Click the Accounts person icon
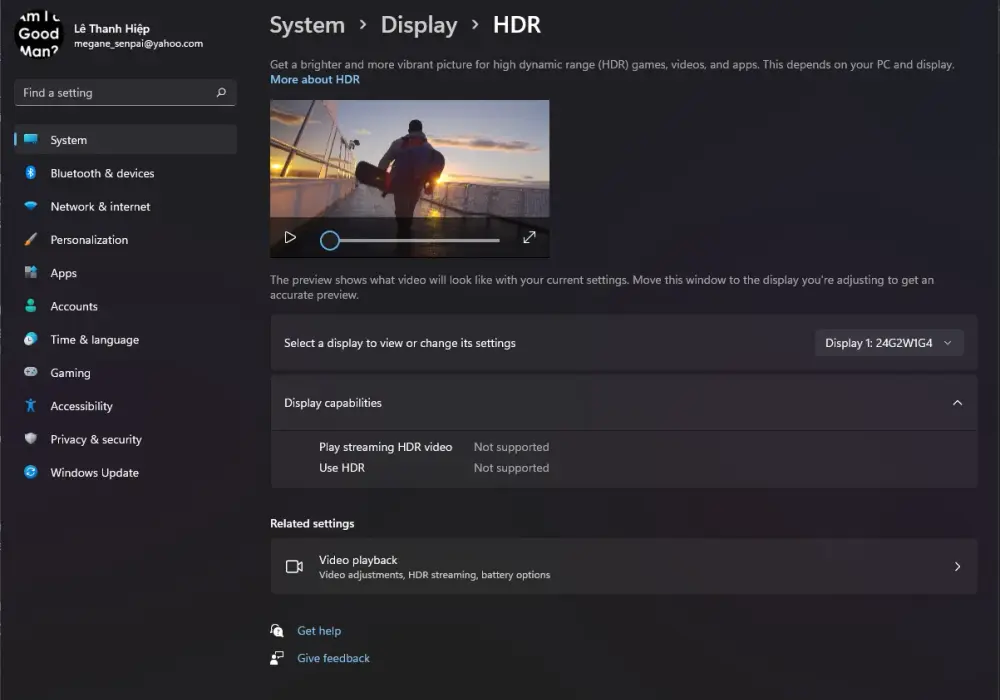The image size is (1000, 700). pos(31,305)
